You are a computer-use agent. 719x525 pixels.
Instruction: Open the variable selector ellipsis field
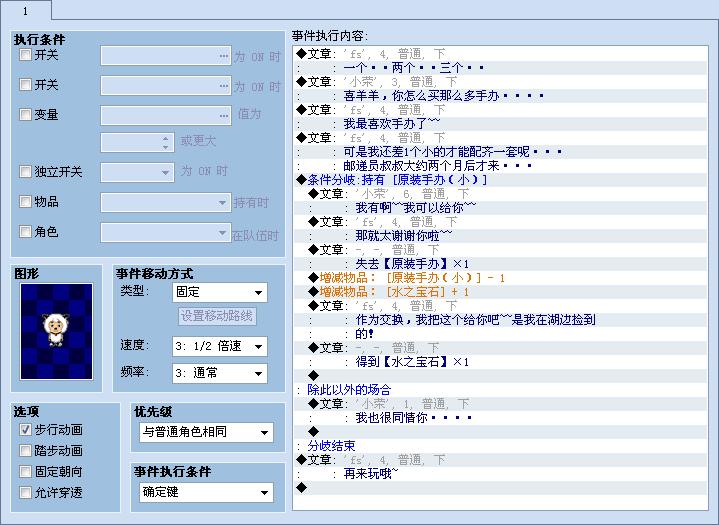pyautogui.click(x=166, y=116)
